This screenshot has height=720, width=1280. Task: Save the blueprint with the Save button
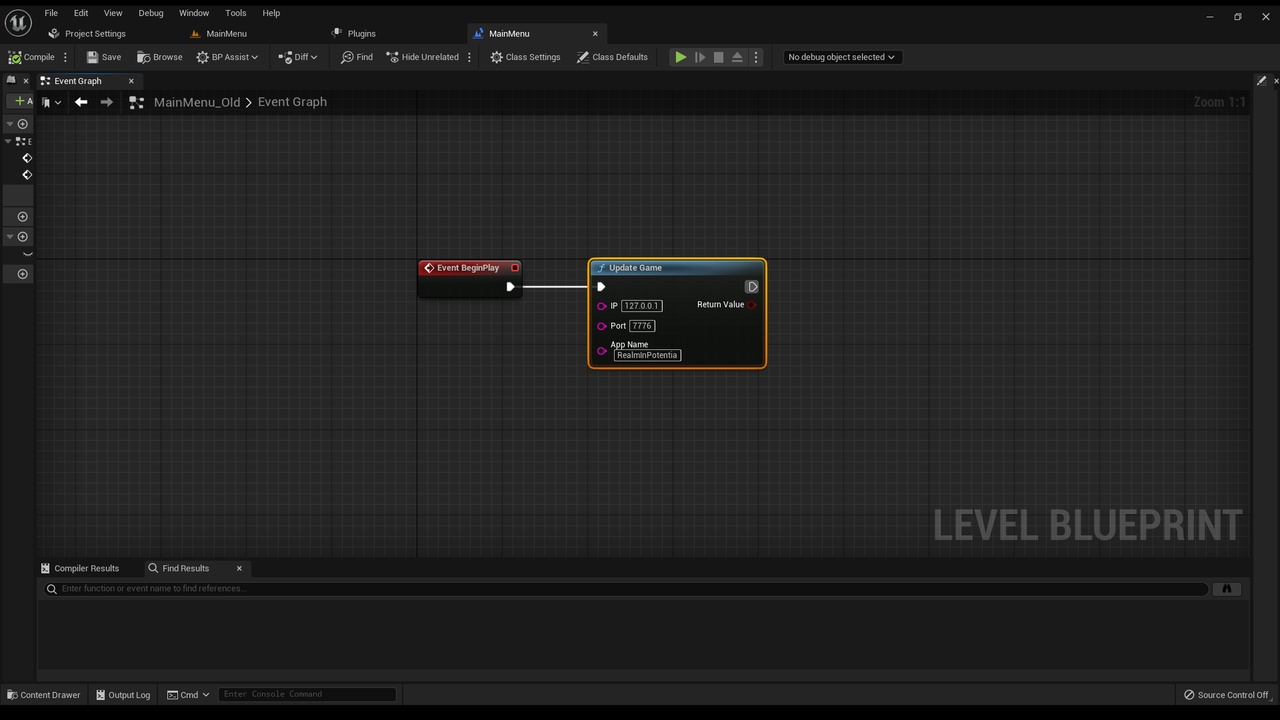coord(104,57)
